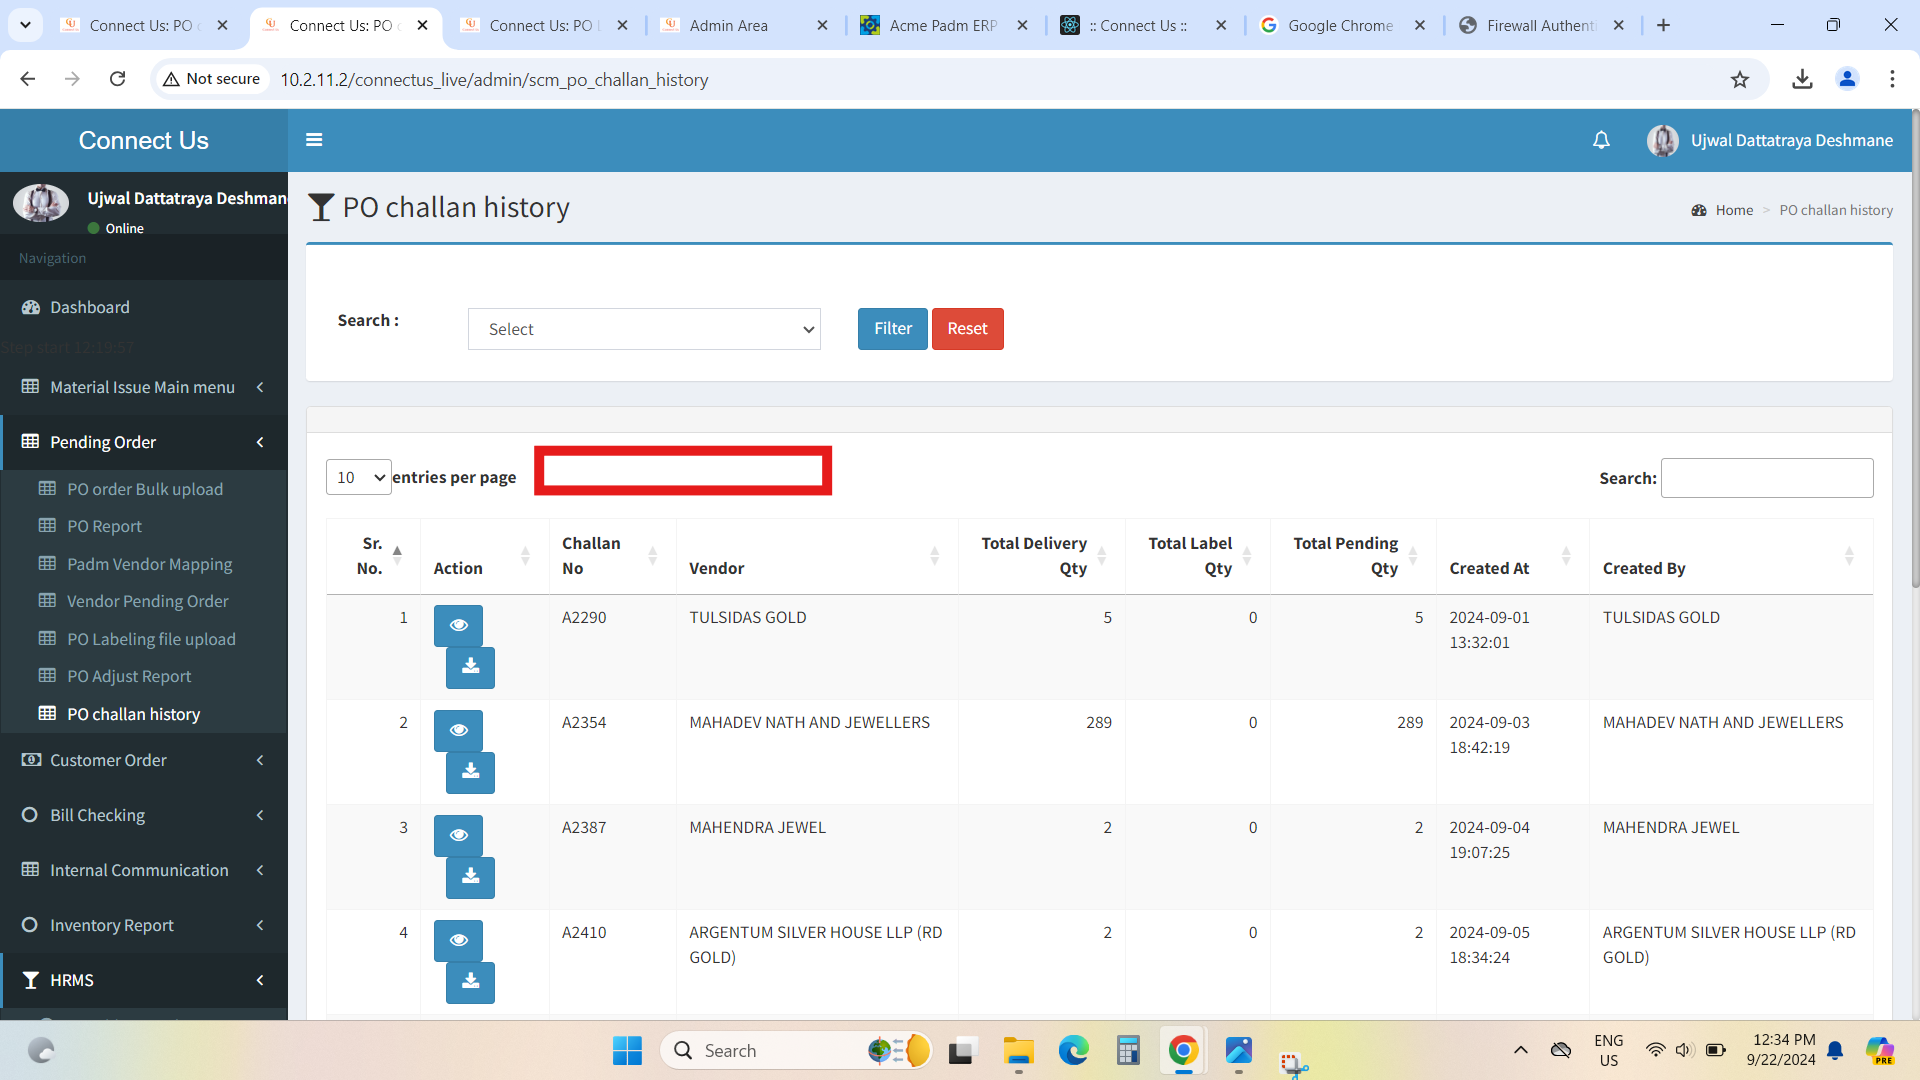Open PO order Bulk upload
Viewport: 1920px width, 1080px height.
[x=144, y=489]
